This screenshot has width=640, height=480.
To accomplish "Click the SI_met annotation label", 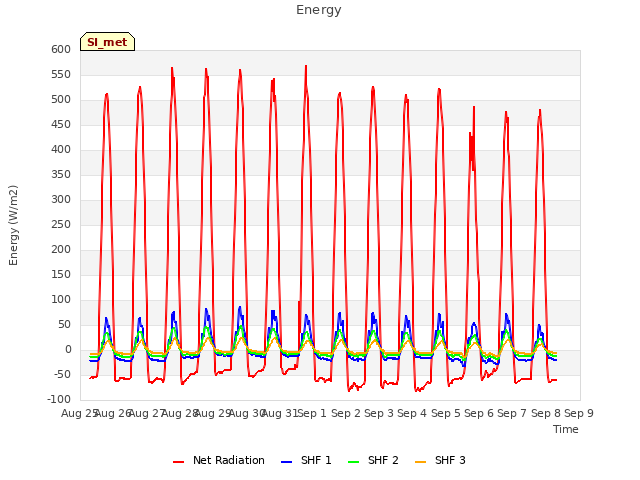I will [x=107, y=42].
